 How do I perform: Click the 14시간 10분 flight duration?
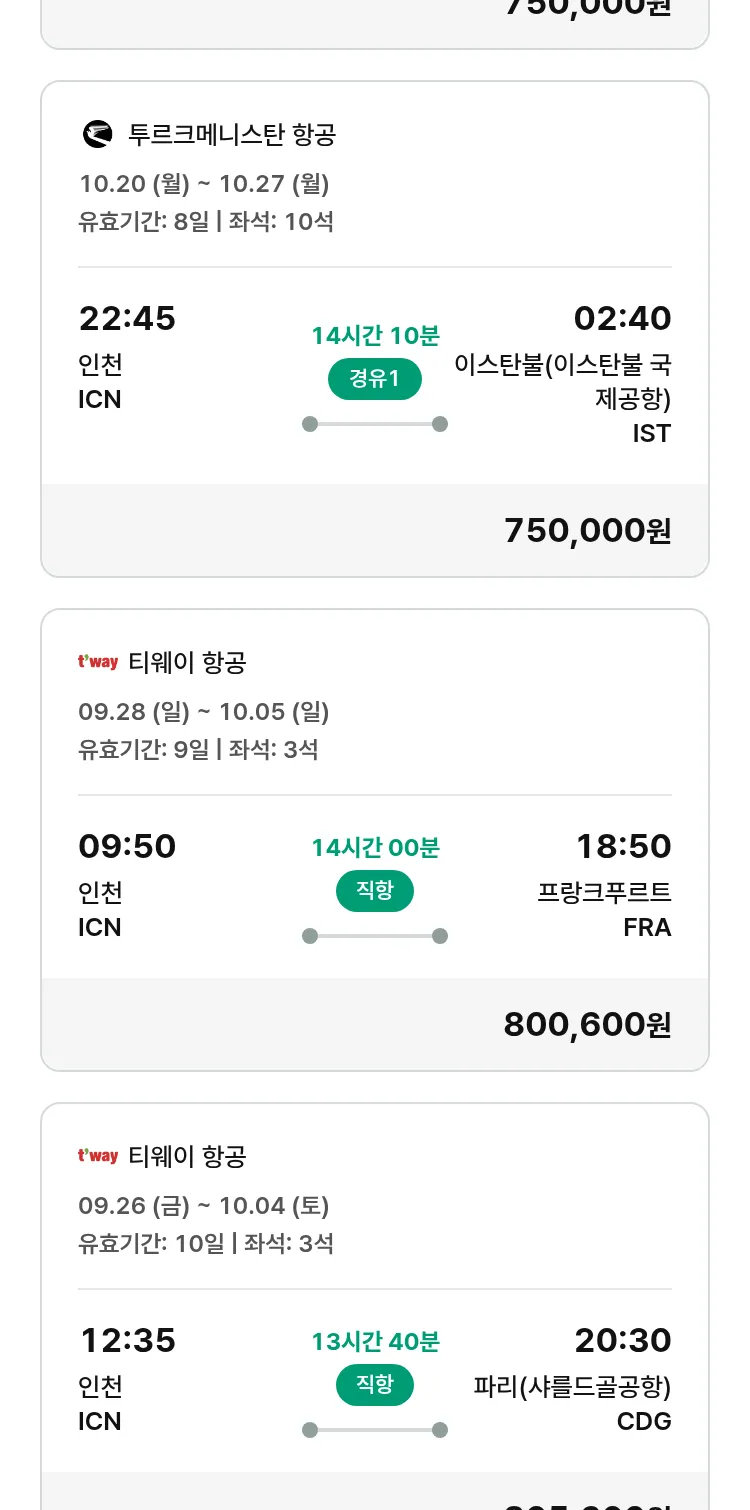tap(375, 335)
